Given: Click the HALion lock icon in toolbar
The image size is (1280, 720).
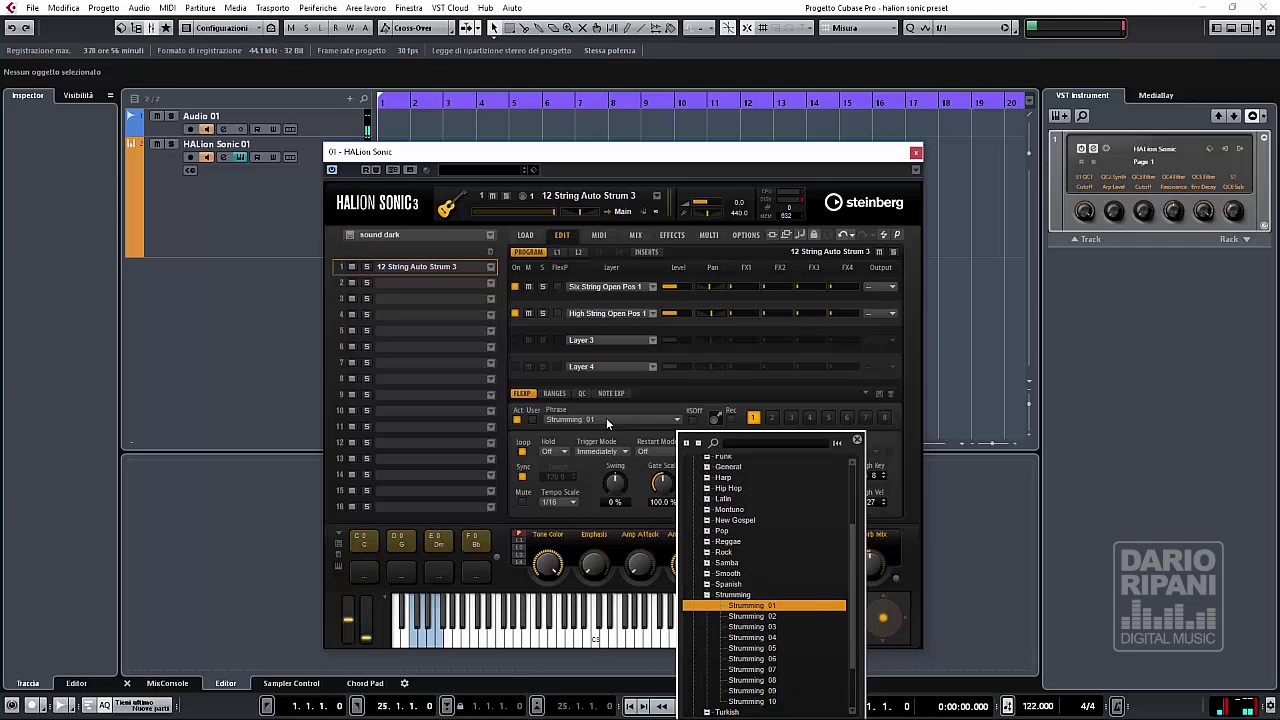Looking at the screenshot, I should tap(814, 235).
